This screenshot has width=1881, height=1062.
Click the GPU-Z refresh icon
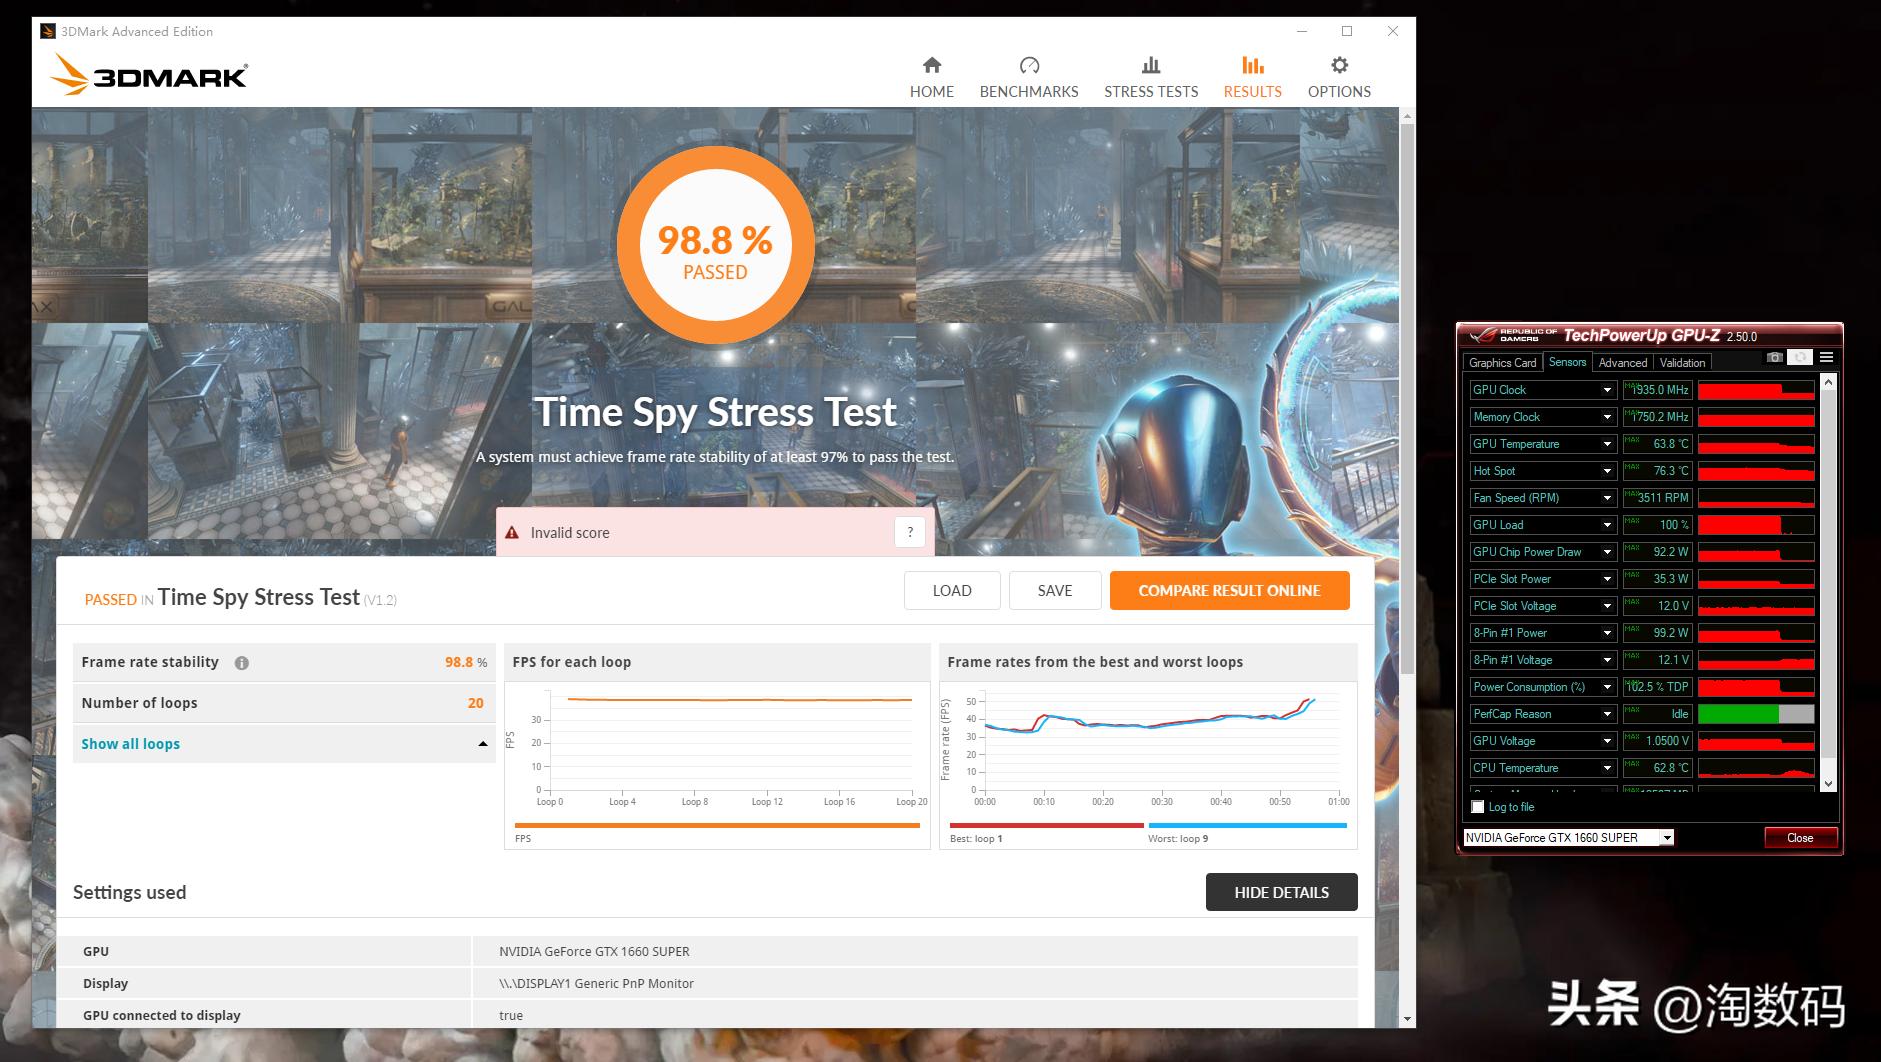pos(1800,357)
